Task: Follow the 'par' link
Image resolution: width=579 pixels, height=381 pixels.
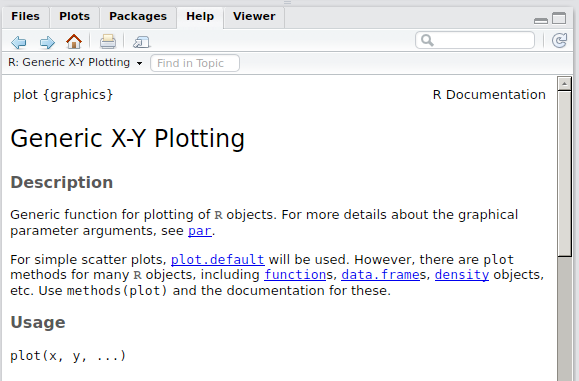Action: (x=200, y=231)
